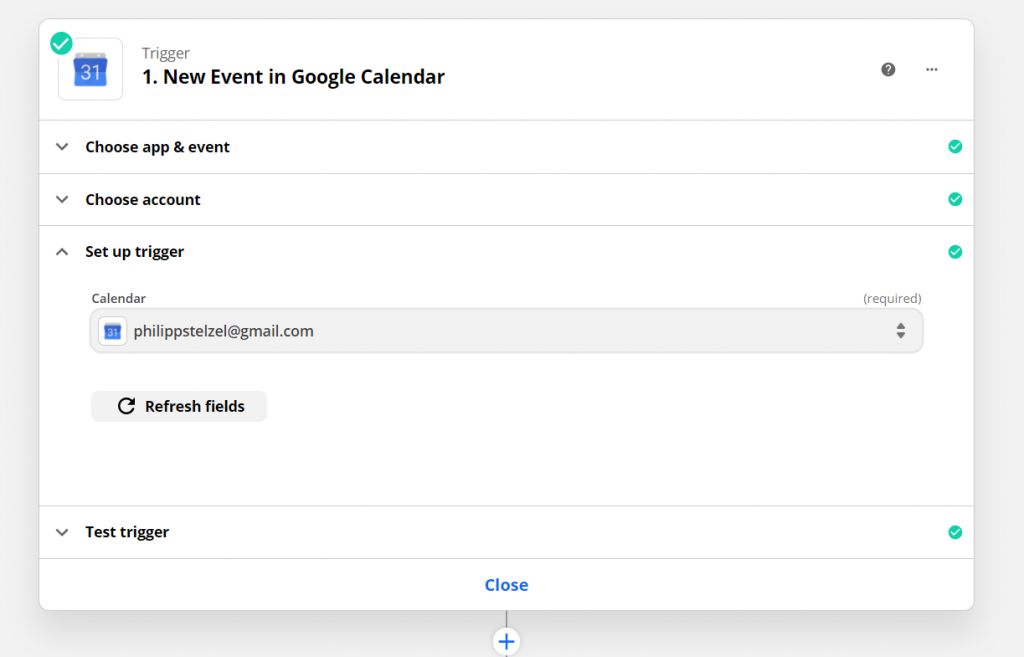The height and width of the screenshot is (657, 1024).
Task: Click the refresh arrow icon
Action: tap(126, 406)
